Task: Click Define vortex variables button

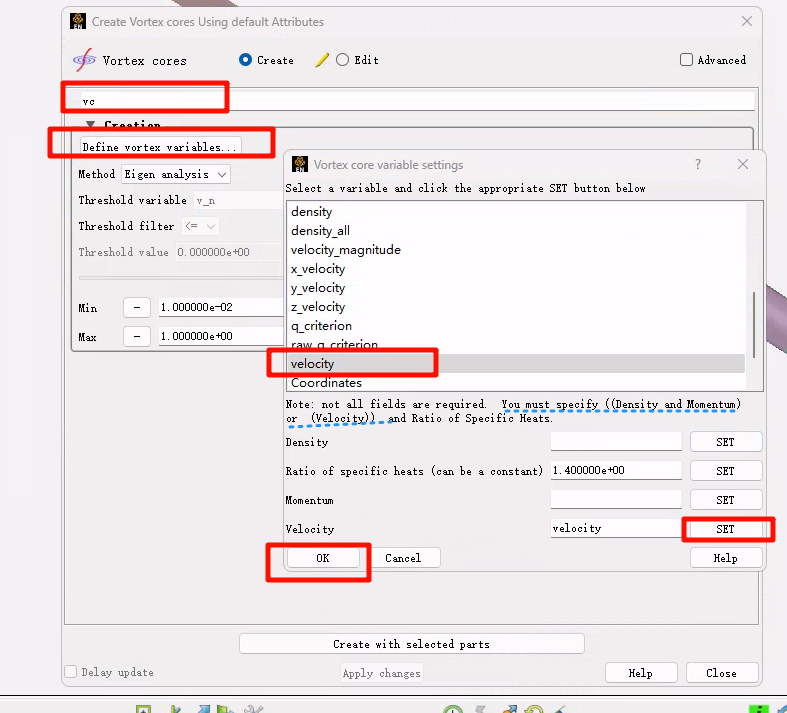Action: (161, 147)
